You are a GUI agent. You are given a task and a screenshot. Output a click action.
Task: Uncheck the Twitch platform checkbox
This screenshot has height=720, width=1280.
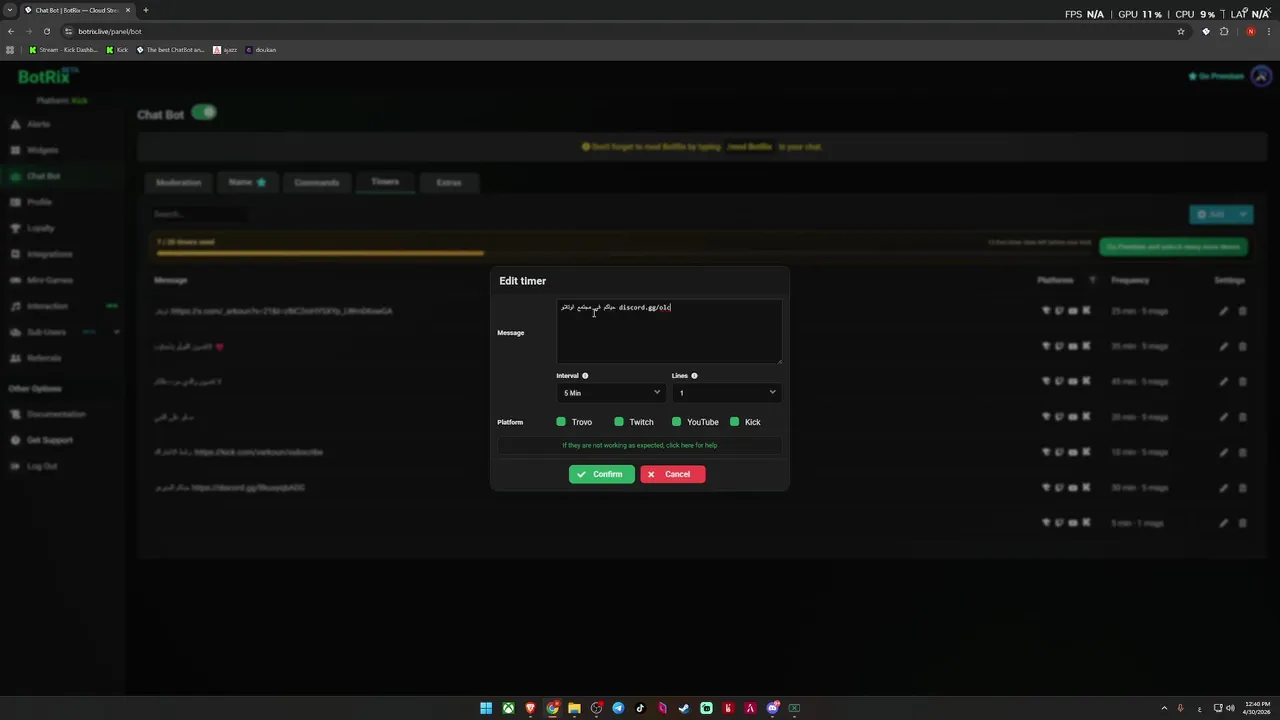tap(619, 422)
